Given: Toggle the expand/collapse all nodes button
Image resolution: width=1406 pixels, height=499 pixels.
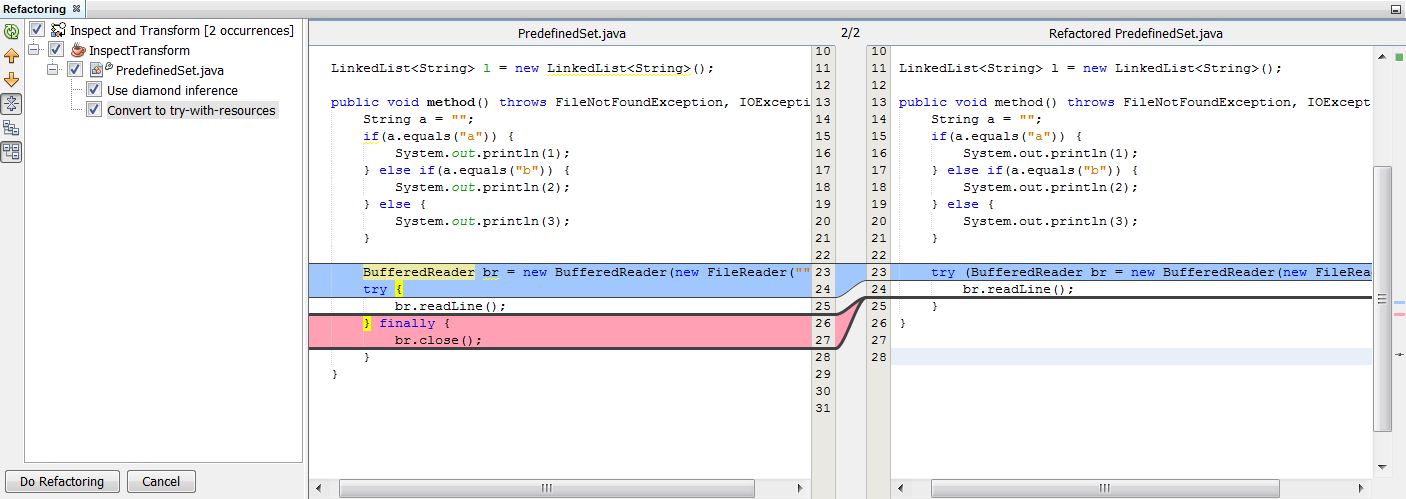Looking at the screenshot, I should tap(12, 103).
